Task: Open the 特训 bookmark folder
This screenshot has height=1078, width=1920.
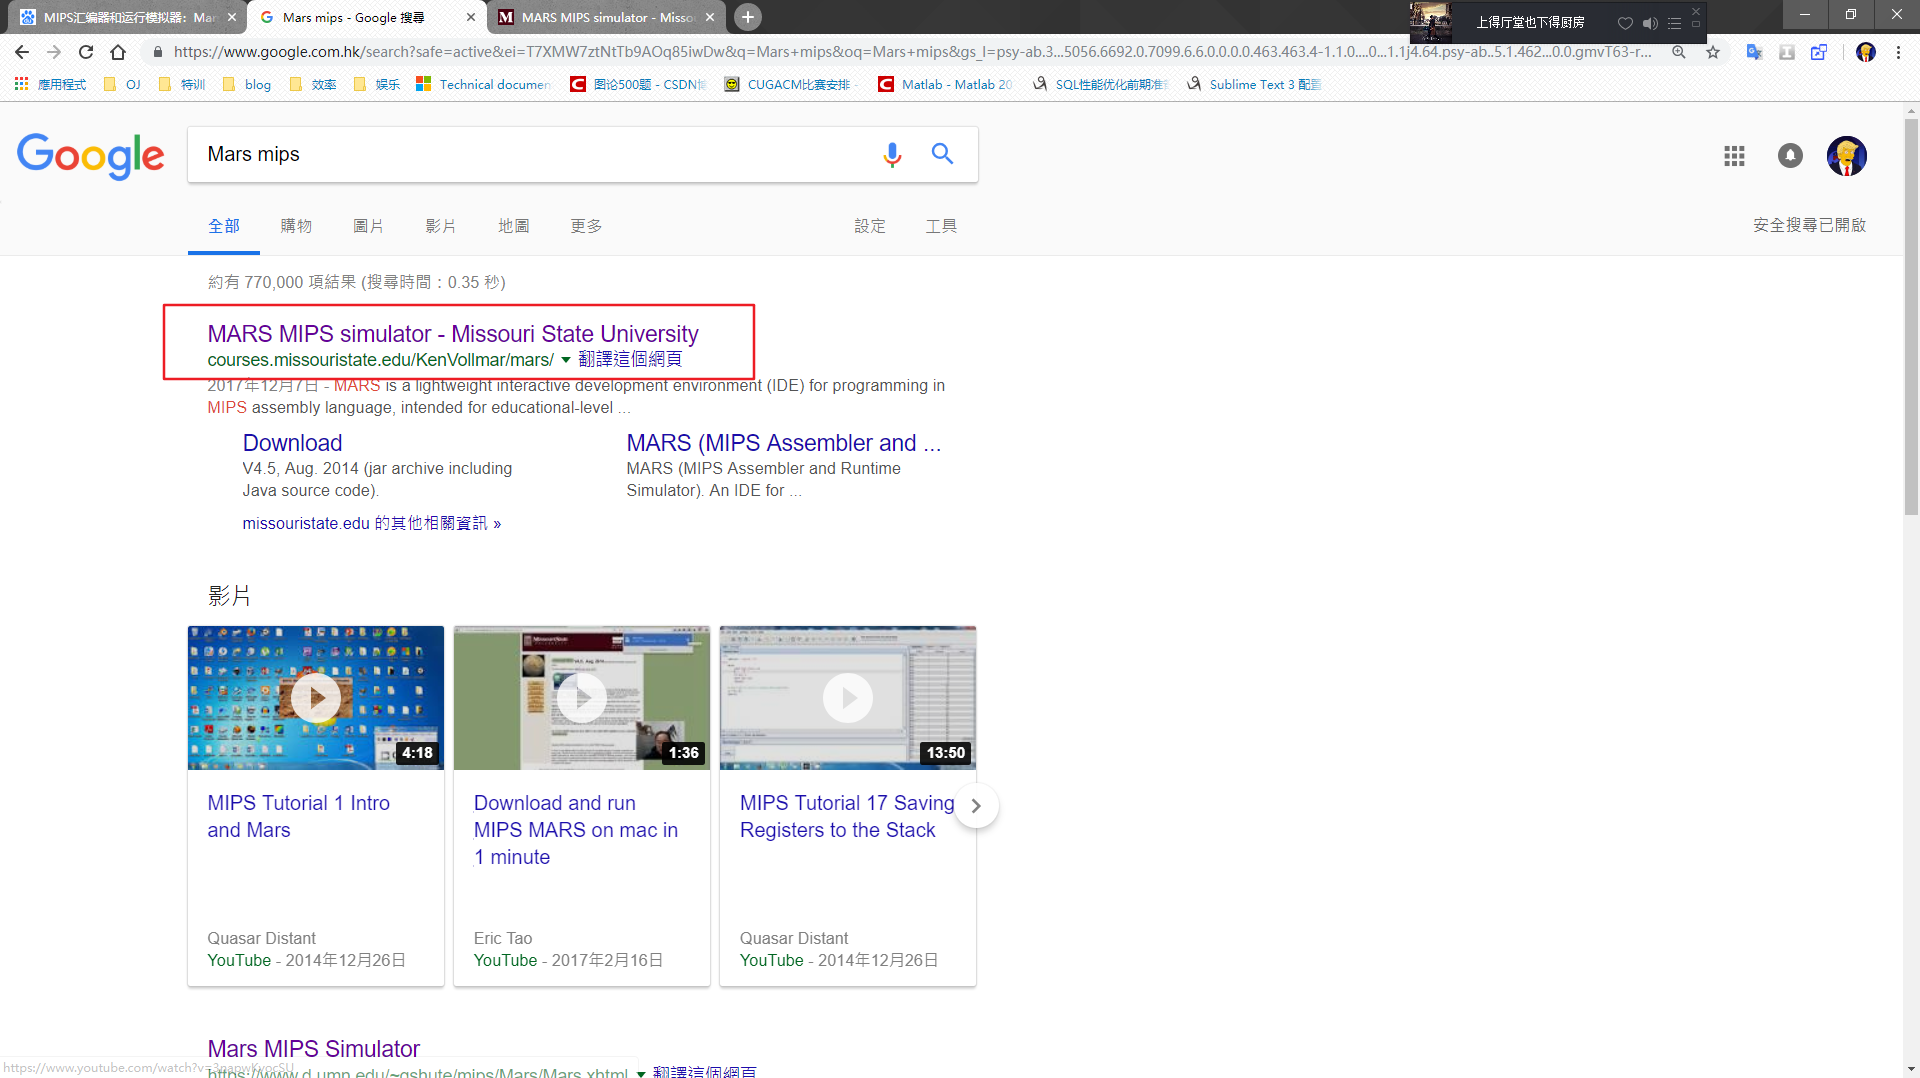Action: coord(182,85)
